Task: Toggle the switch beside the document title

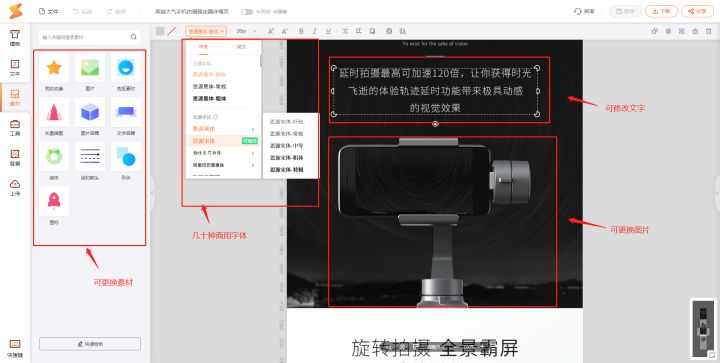Action: tap(247, 11)
